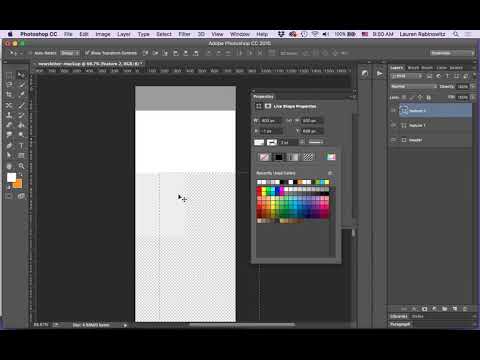The height and width of the screenshot is (360, 480).
Task: Select the Header layer
Action: click(x=435, y=140)
